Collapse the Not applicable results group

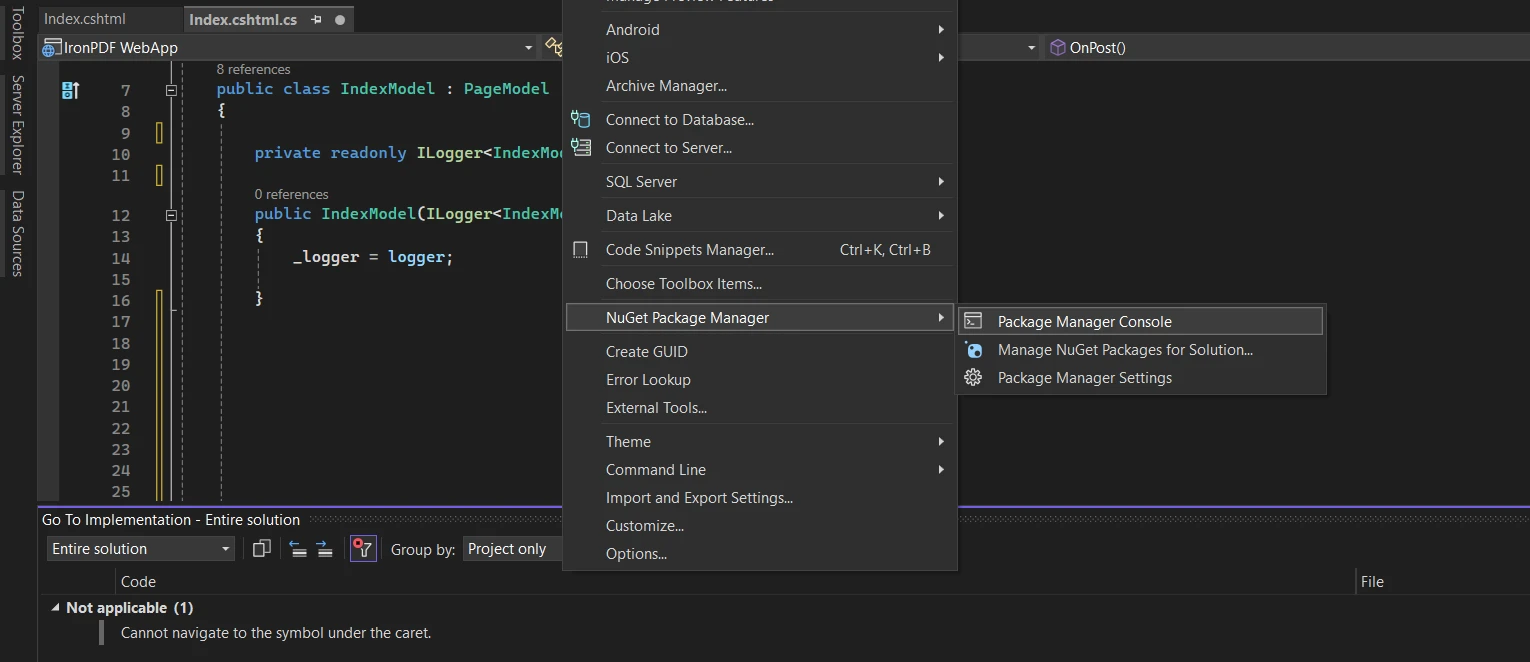(55, 607)
